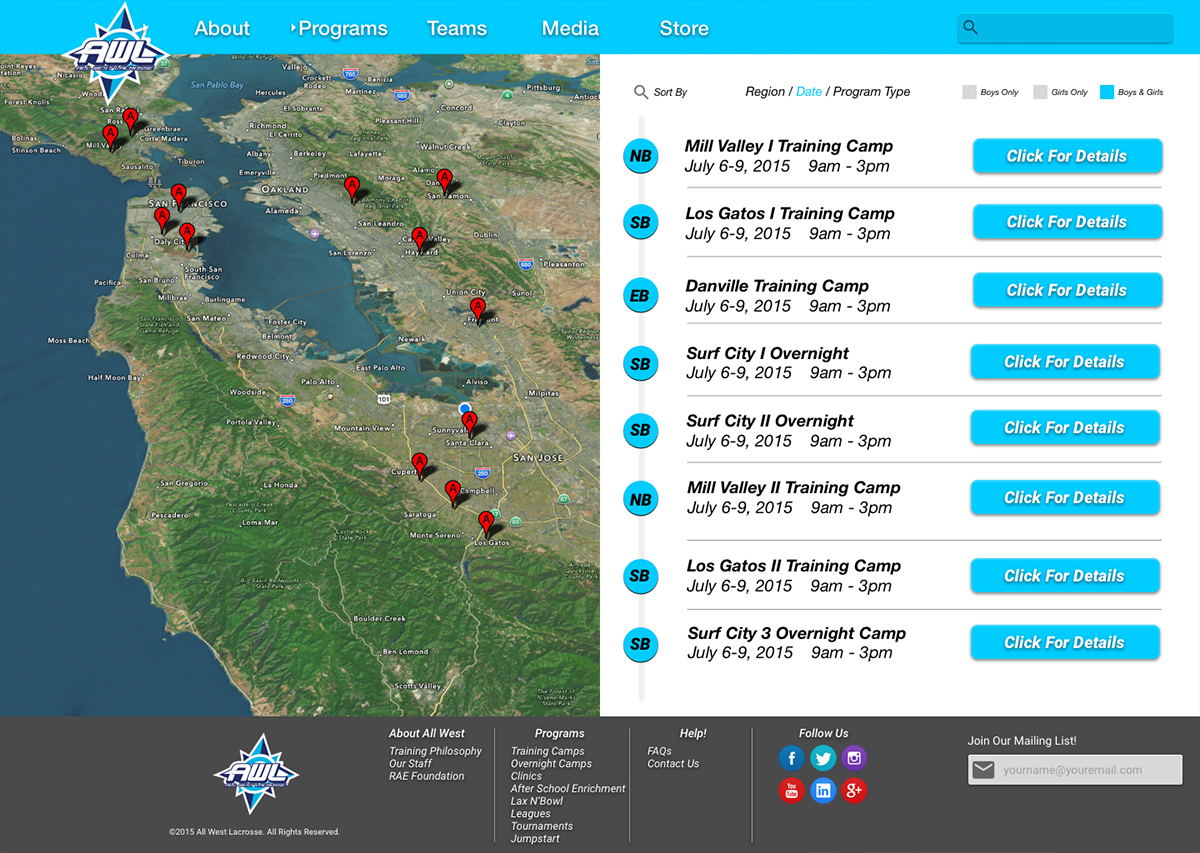Open the About menu
Viewport: 1200px width, 853px height.
222,29
